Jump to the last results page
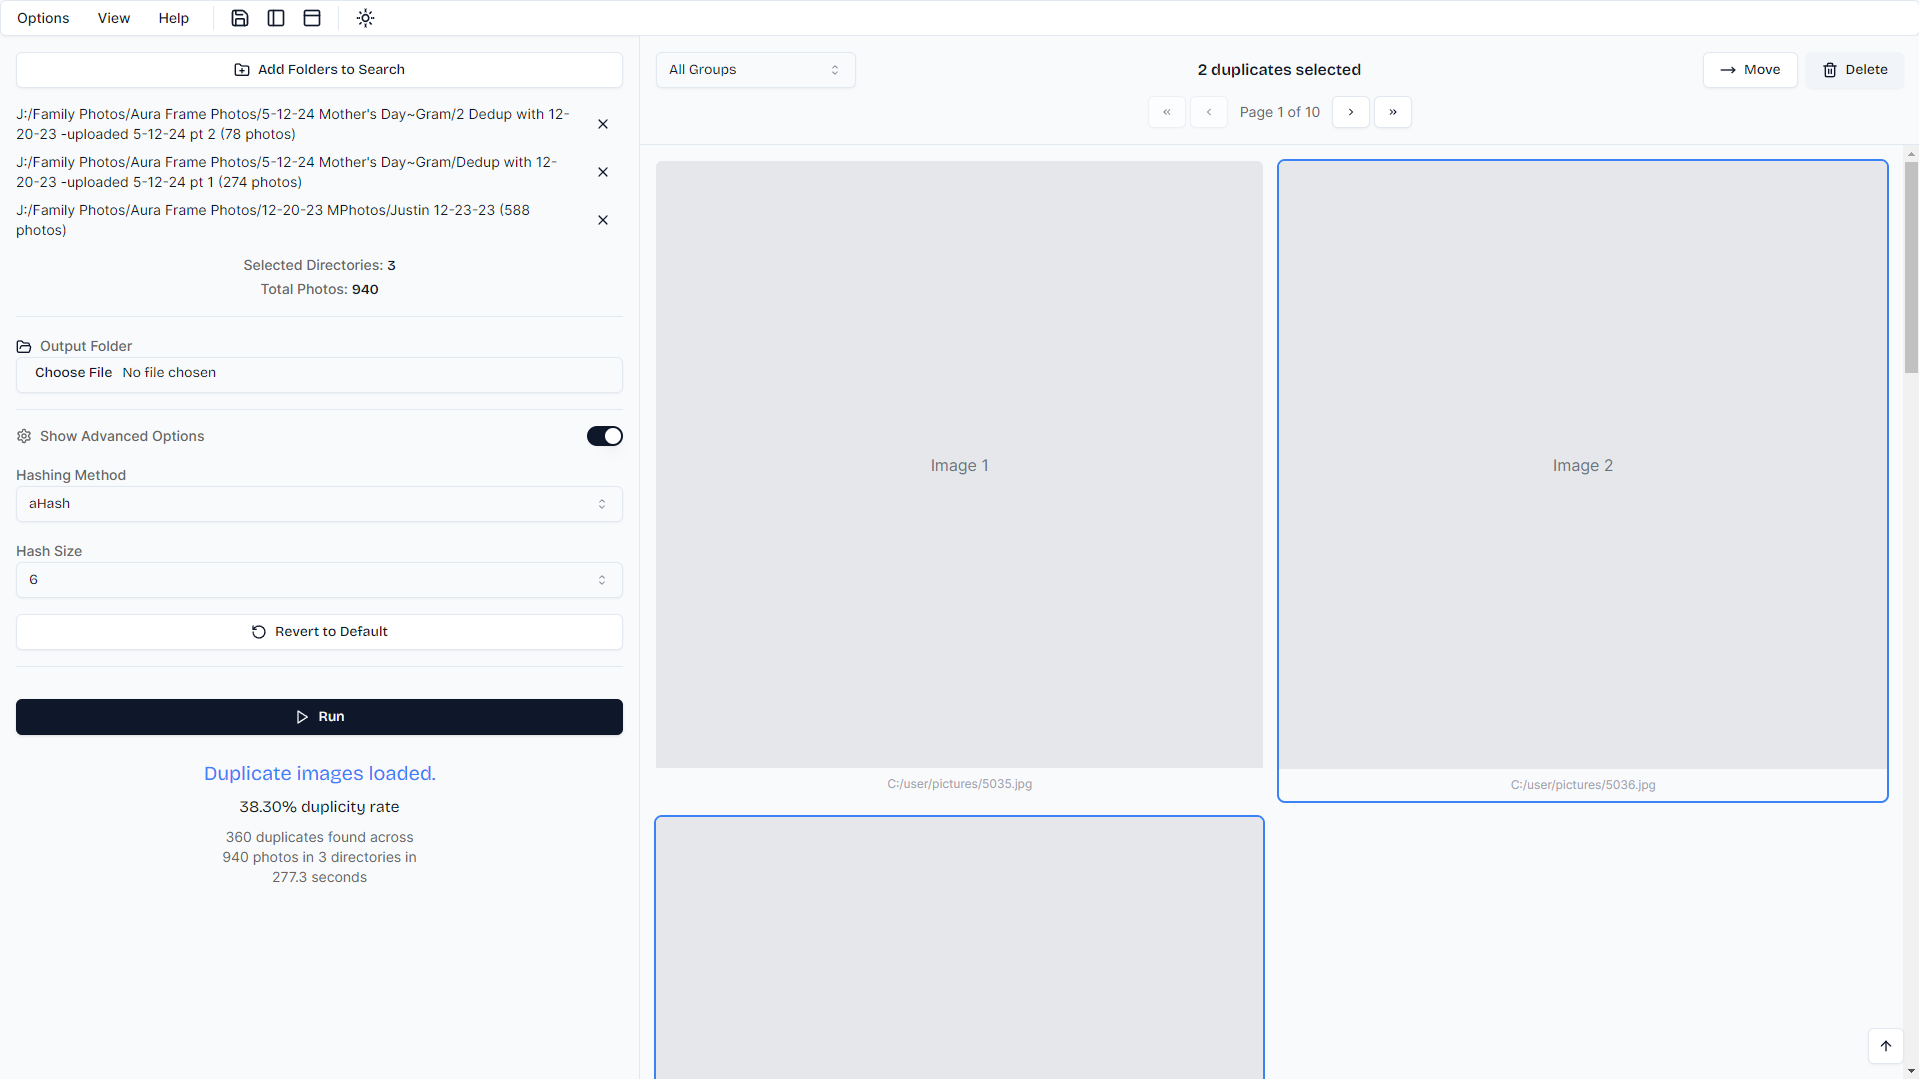Screen dimensions: 1919x1079 1392,112
